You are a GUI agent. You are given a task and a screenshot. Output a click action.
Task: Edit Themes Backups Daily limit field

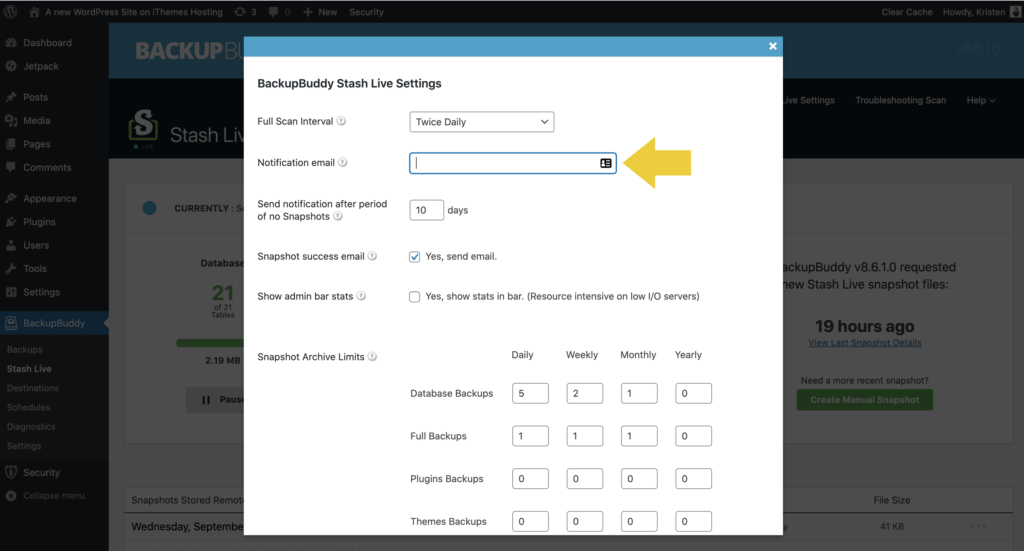click(530, 522)
